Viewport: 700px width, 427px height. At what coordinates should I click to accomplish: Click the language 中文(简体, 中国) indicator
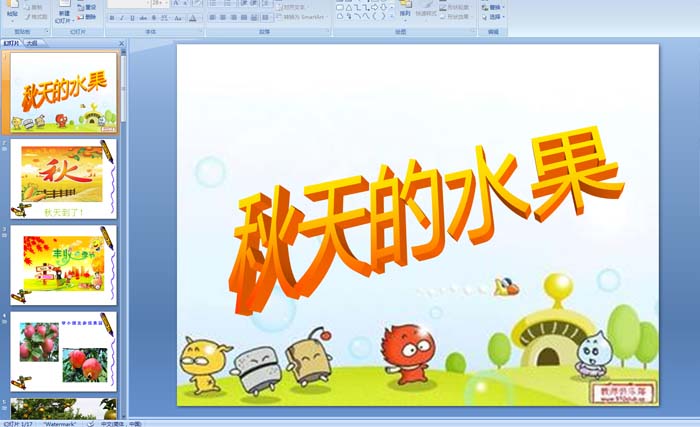click(x=121, y=423)
